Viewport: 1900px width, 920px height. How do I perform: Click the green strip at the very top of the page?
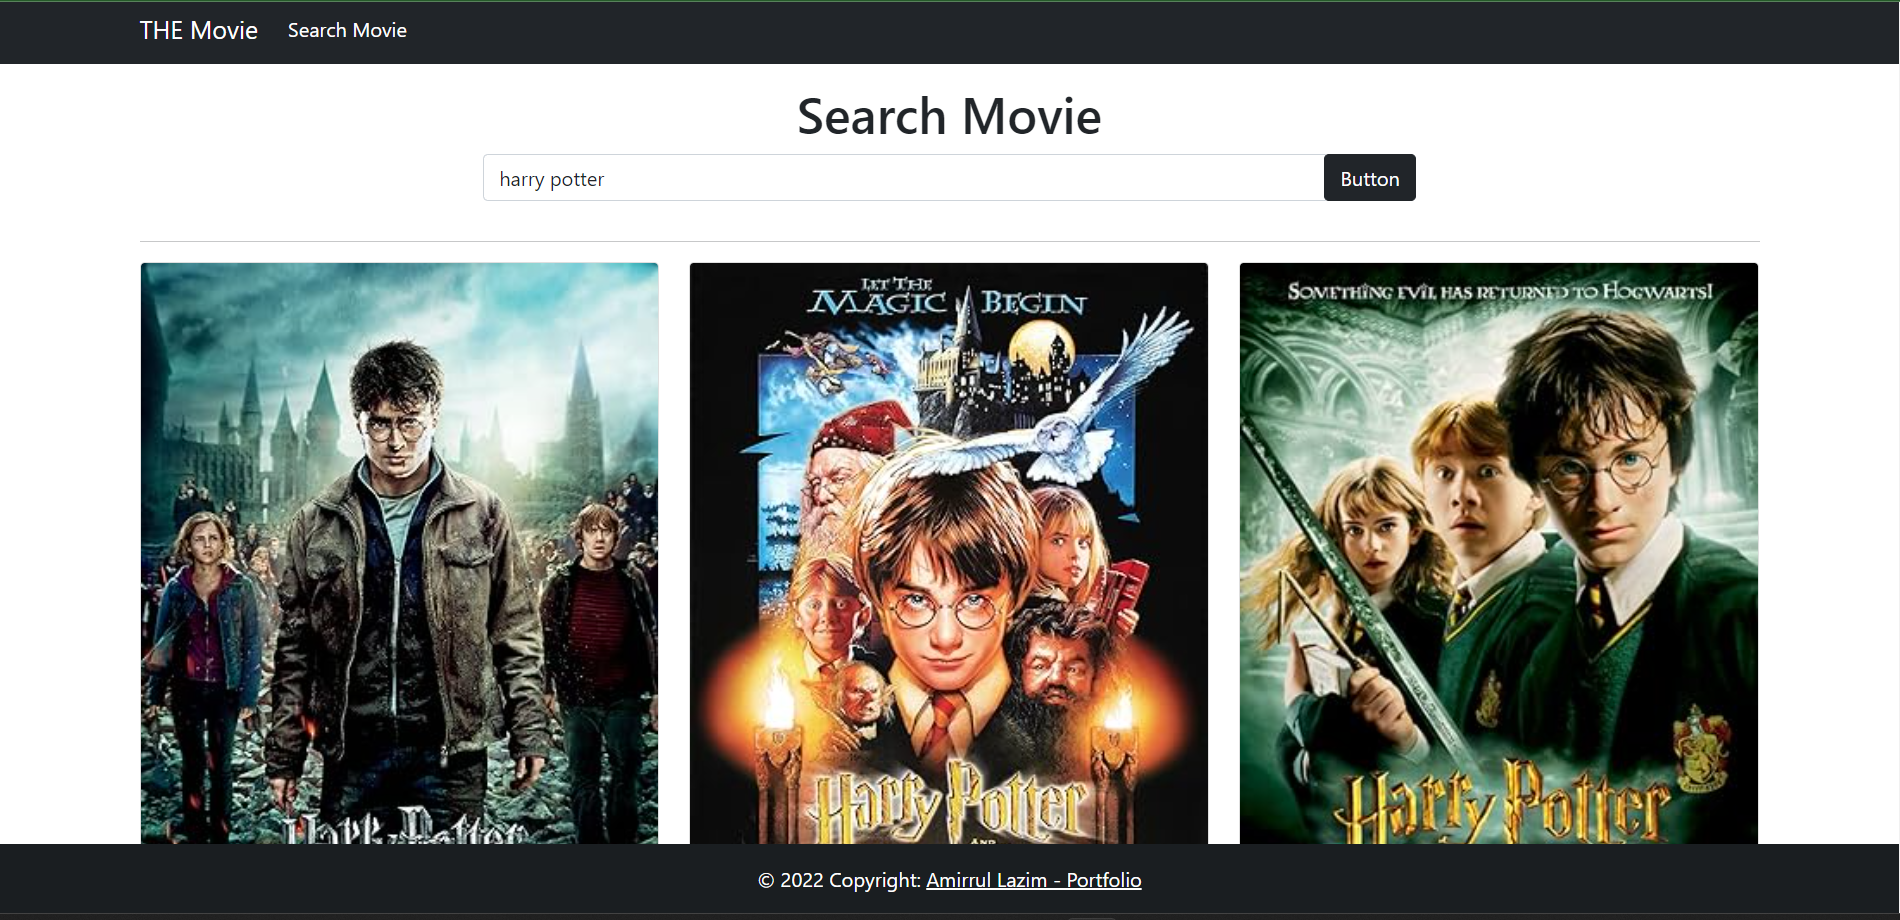pyautogui.click(x=950, y=3)
